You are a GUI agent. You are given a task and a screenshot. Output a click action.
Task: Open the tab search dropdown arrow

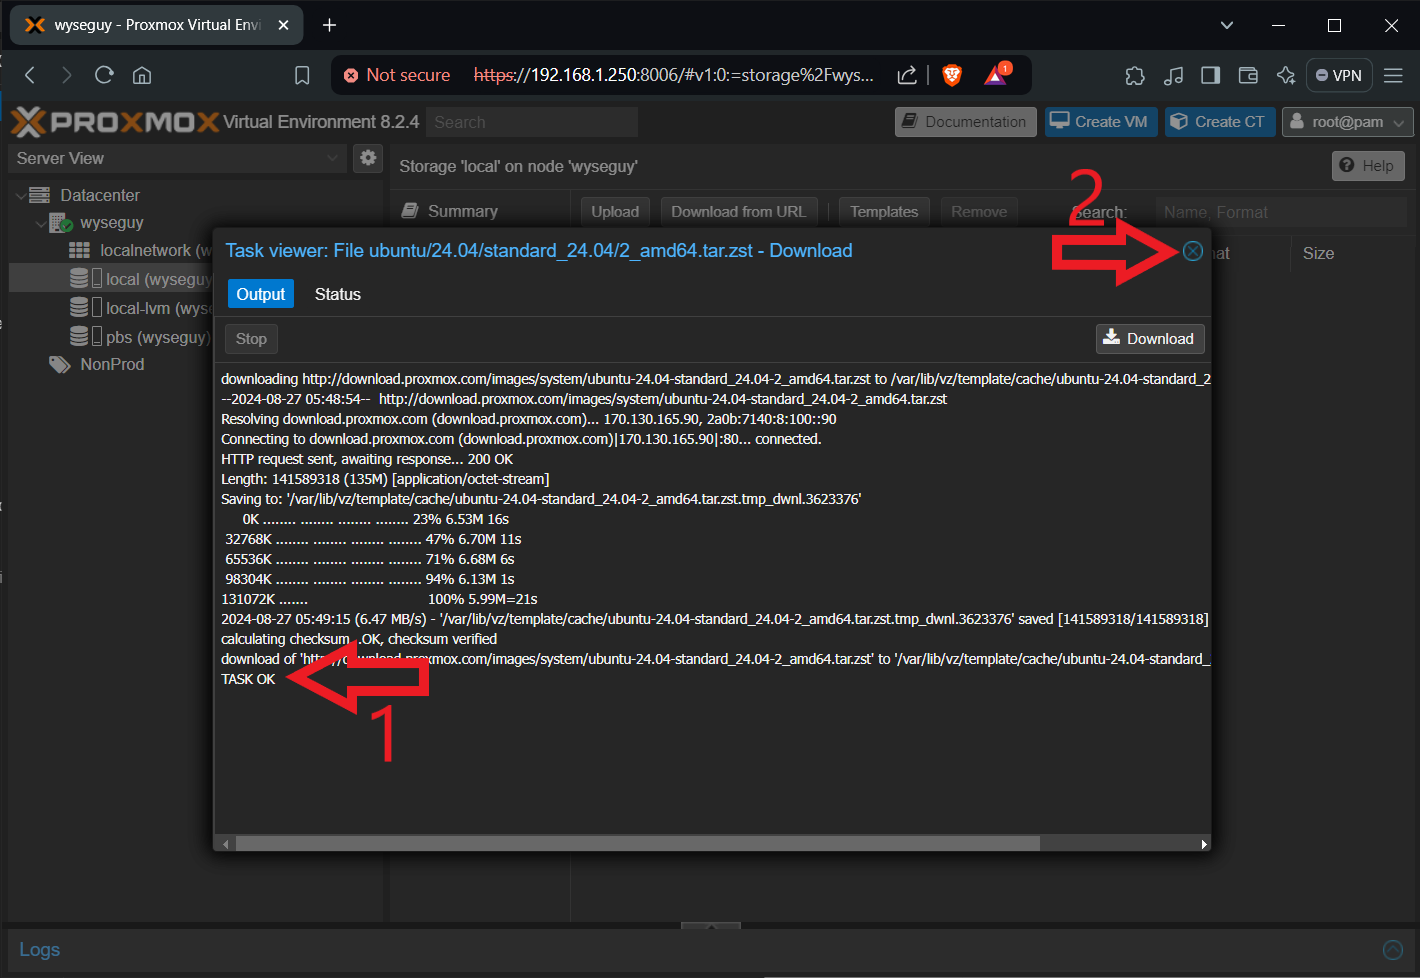click(1227, 25)
